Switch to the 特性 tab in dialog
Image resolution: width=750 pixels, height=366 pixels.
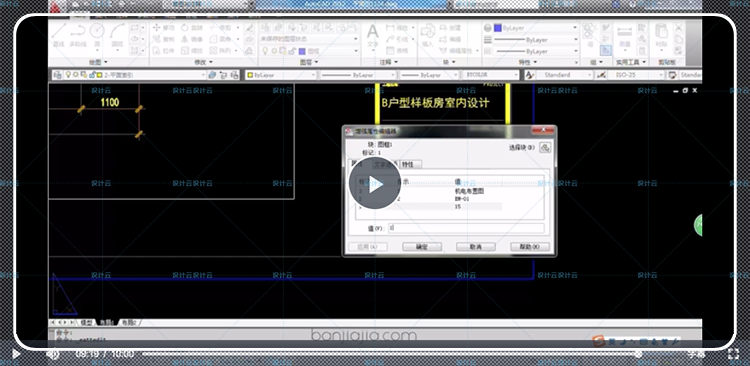tap(410, 164)
